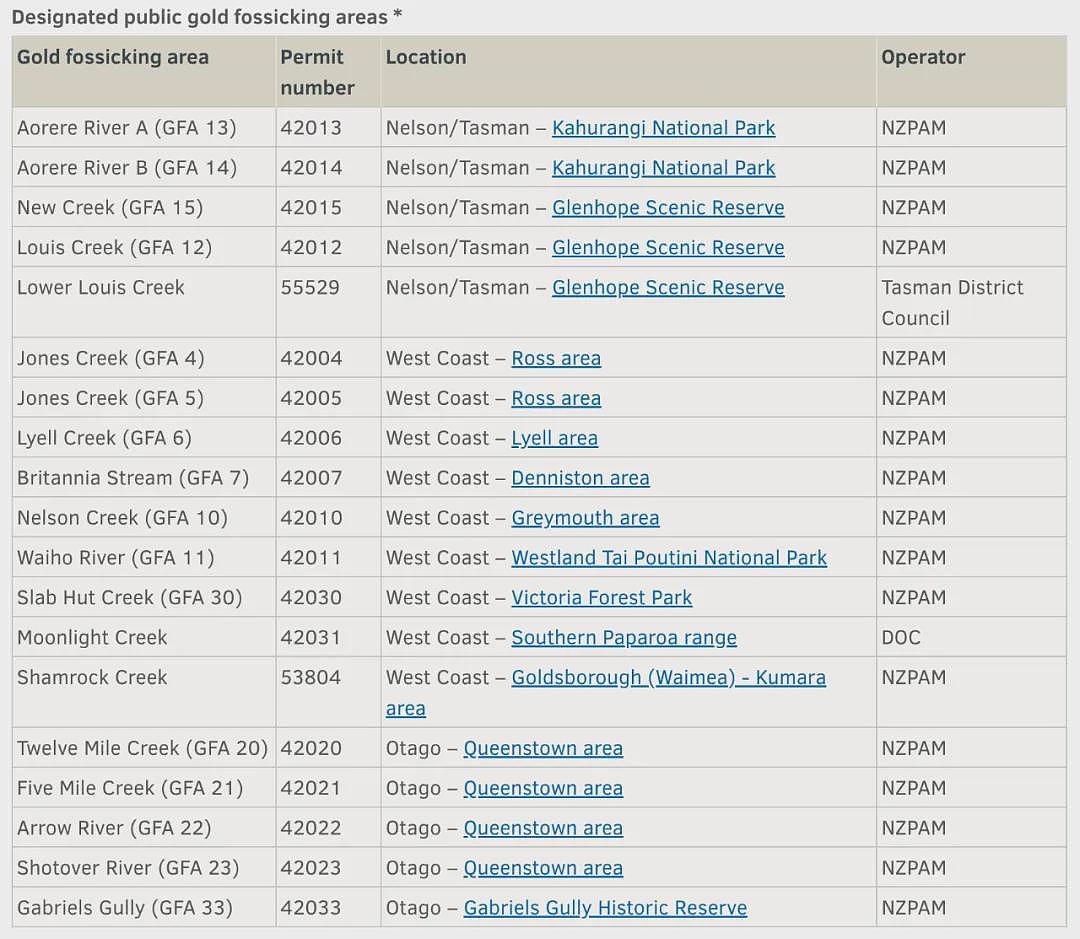
Task: Open Westland Tai Poutini National Park link
Action: 669,559
